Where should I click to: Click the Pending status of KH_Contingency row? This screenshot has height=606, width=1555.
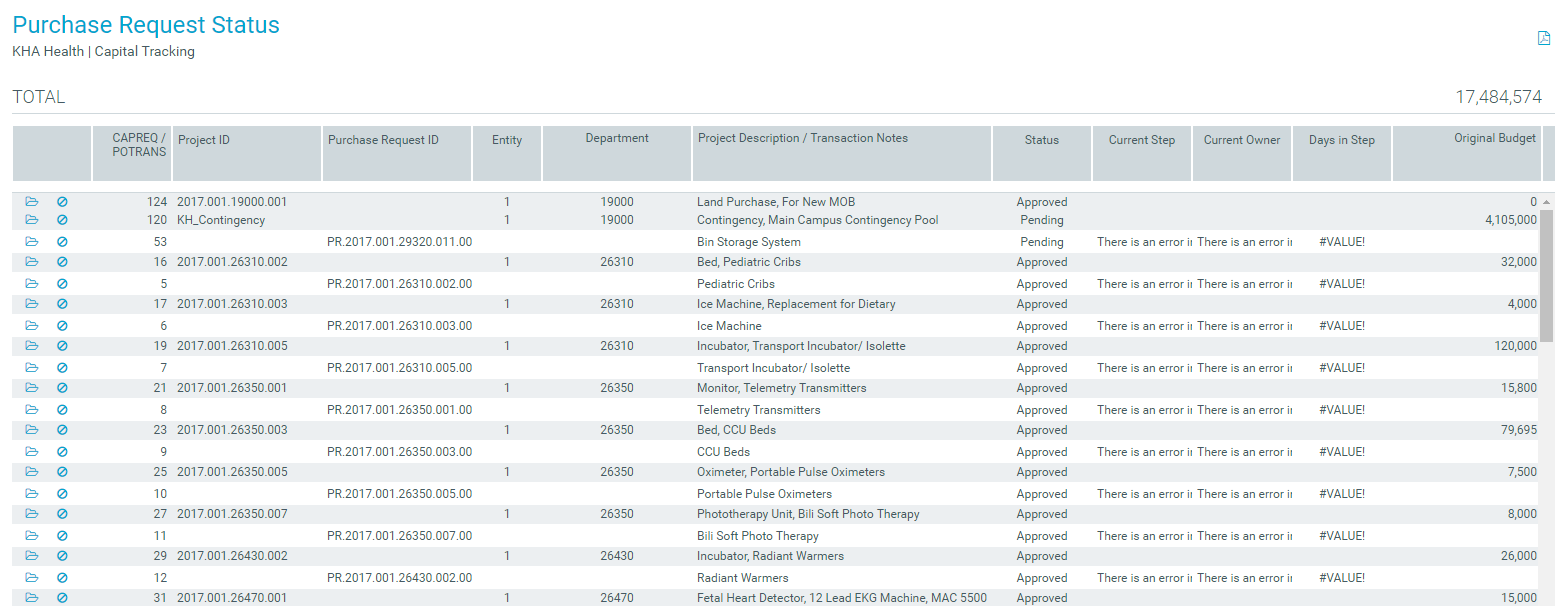[x=1042, y=220]
